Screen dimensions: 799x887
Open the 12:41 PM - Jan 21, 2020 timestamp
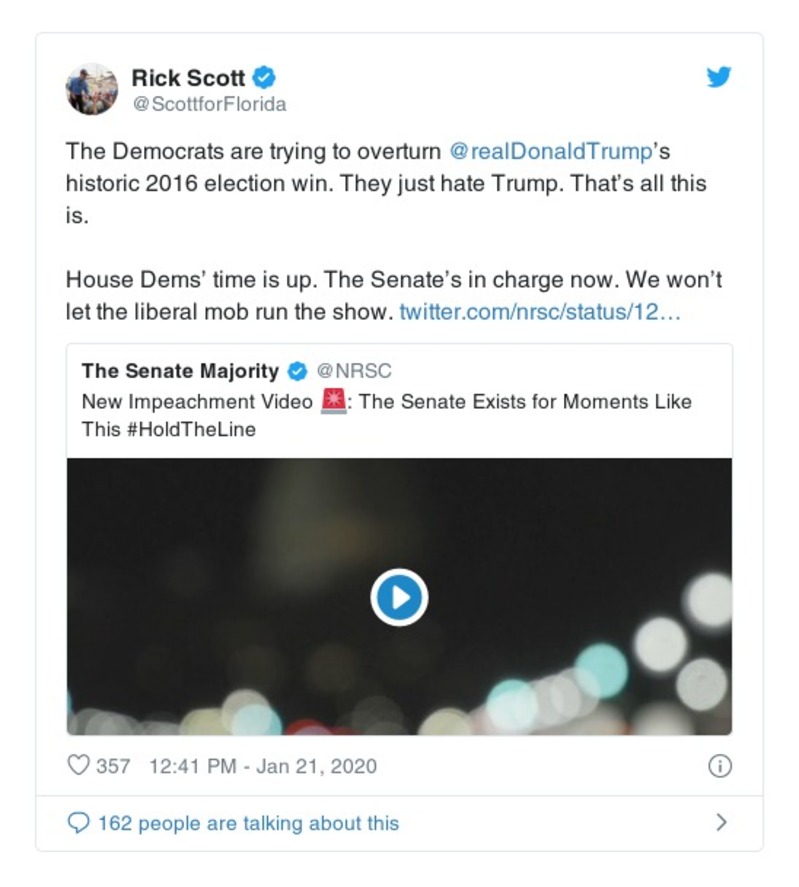pyautogui.click(x=262, y=766)
